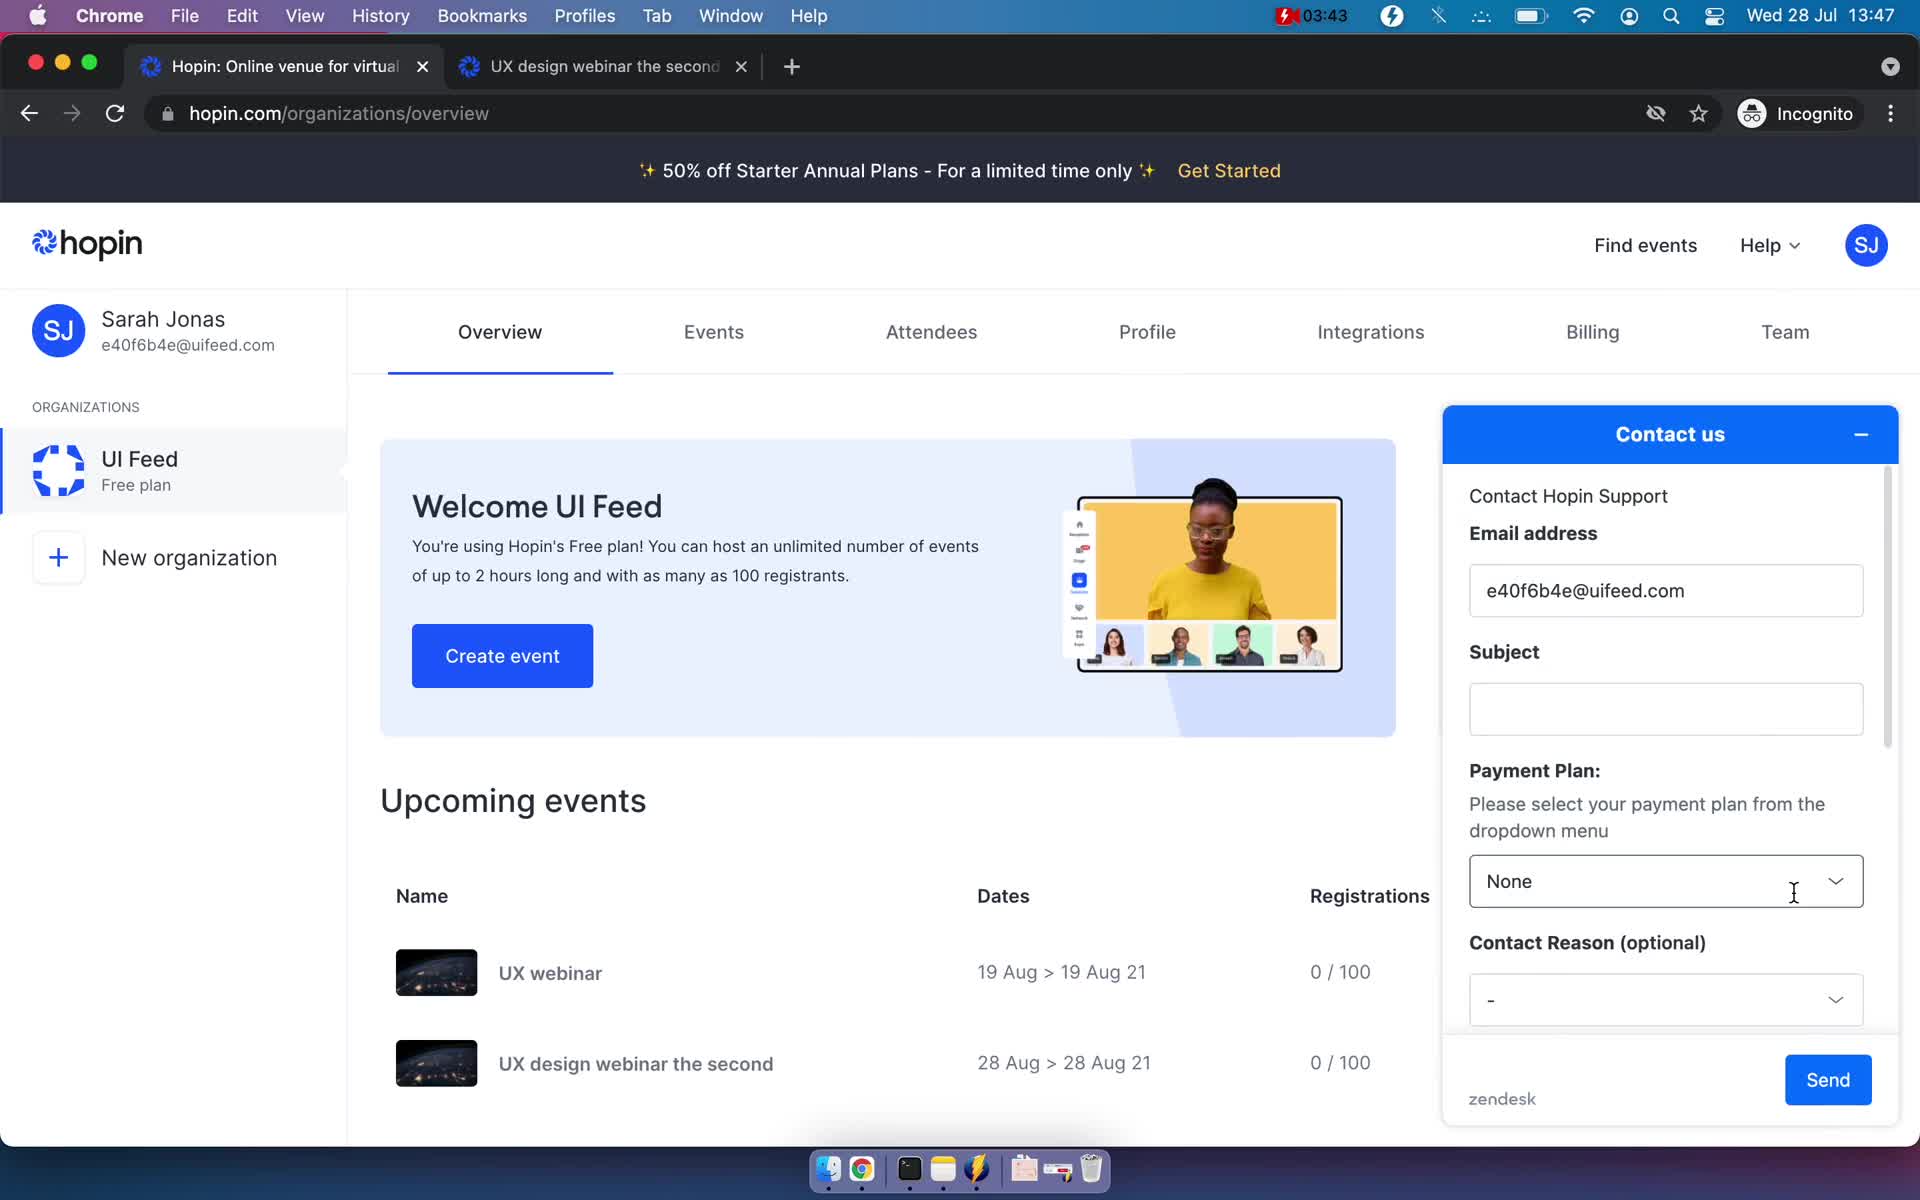Send the contact support form
This screenshot has height=1200, width=1920.
pos(1827,1080)
